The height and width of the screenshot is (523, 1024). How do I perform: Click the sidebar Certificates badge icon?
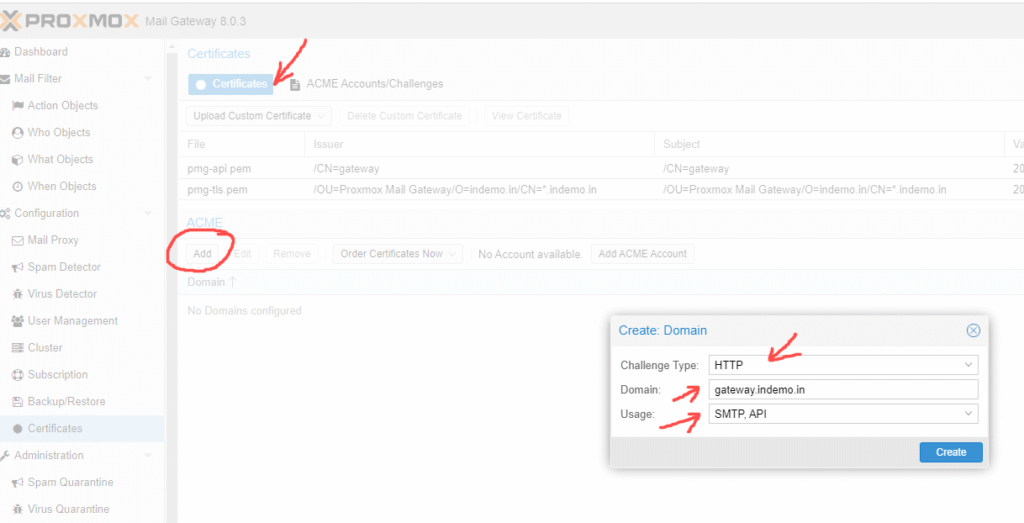[x=18, y=428]
